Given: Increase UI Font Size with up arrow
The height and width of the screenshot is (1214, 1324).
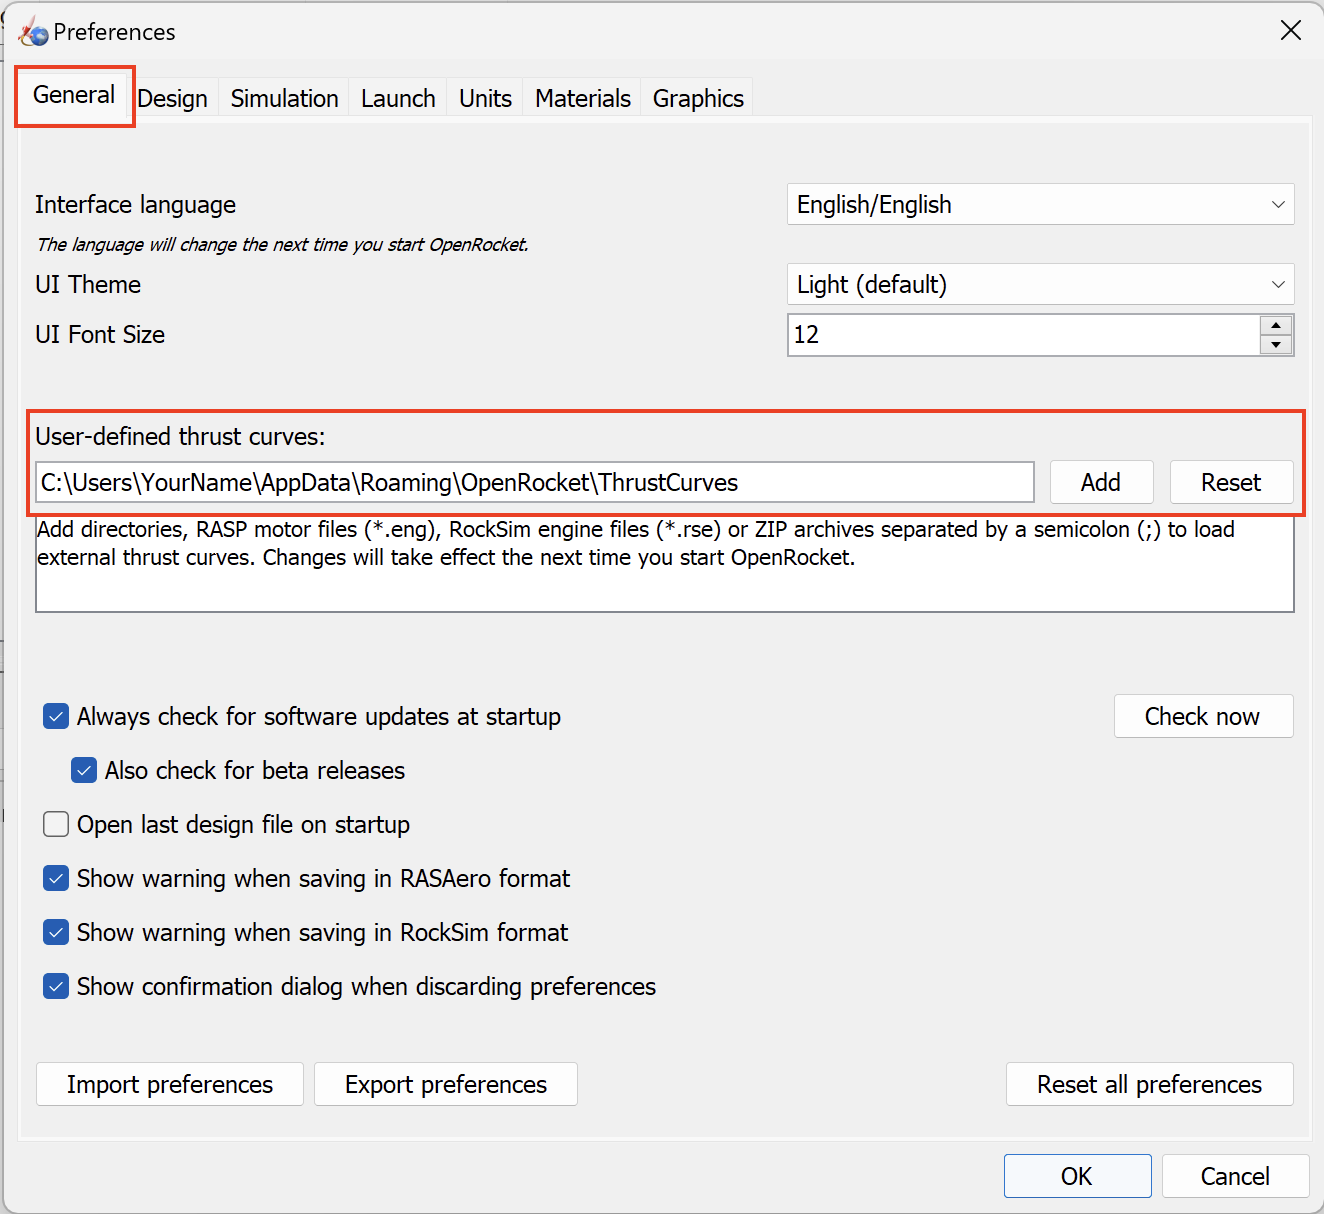Looking at the screenshot, I should click(1276, 325).
